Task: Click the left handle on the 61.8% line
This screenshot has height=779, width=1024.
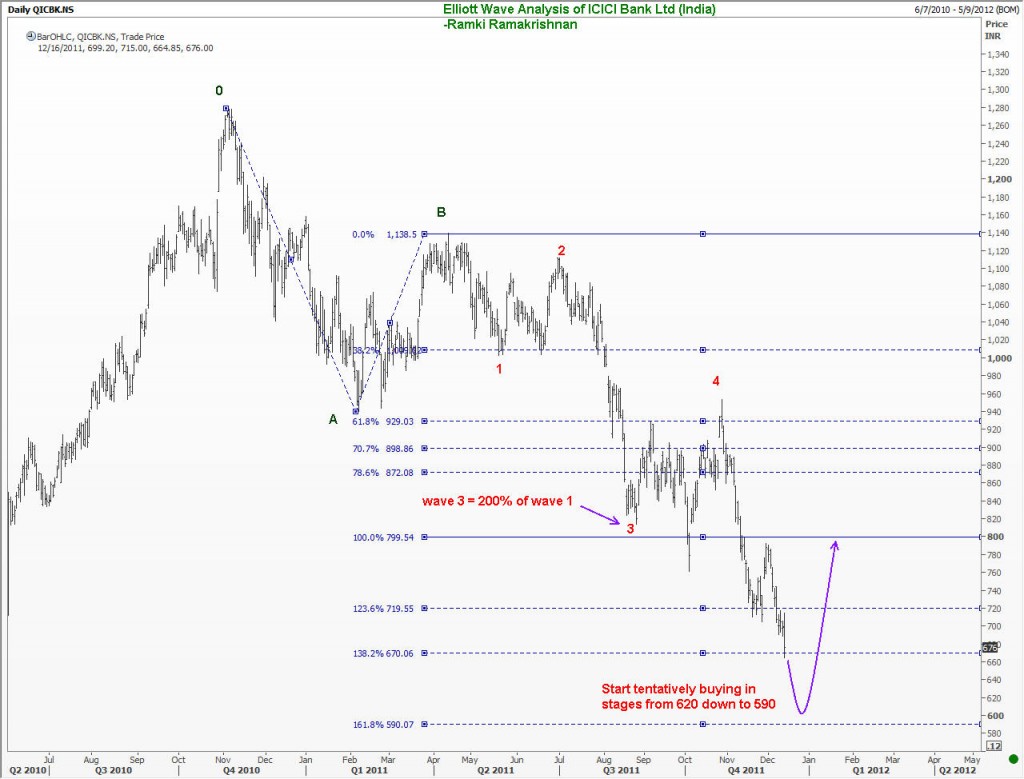Action: [424, 421]
